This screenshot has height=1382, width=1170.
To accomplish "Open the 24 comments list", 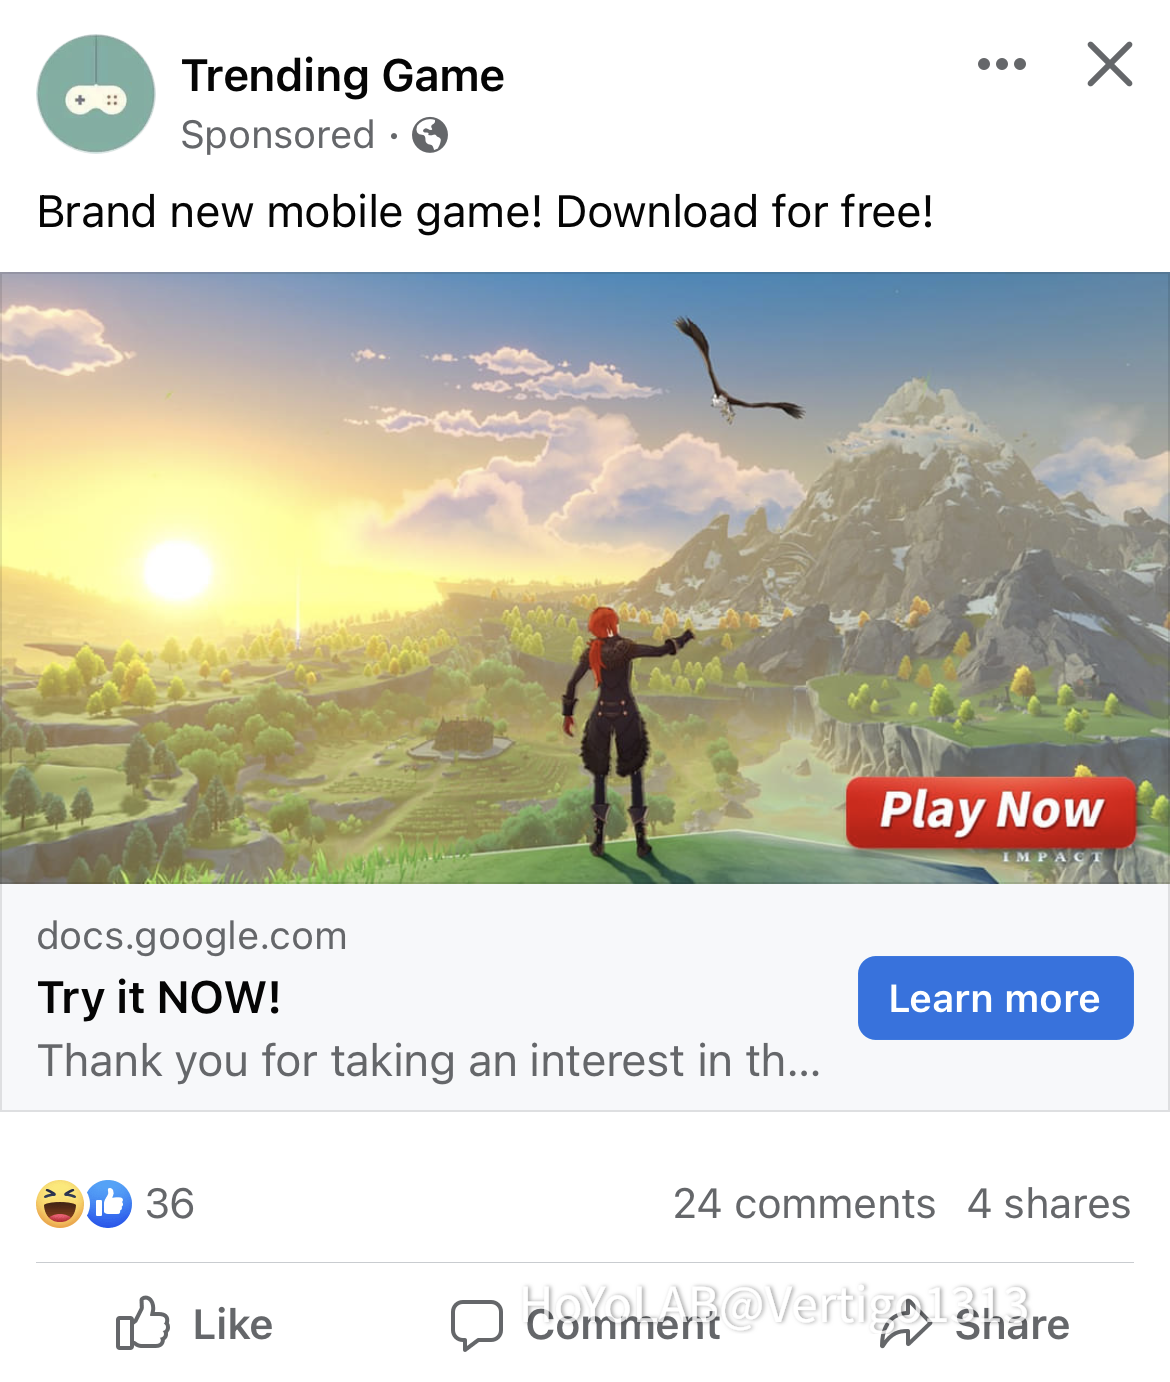I will [804, 1204].
